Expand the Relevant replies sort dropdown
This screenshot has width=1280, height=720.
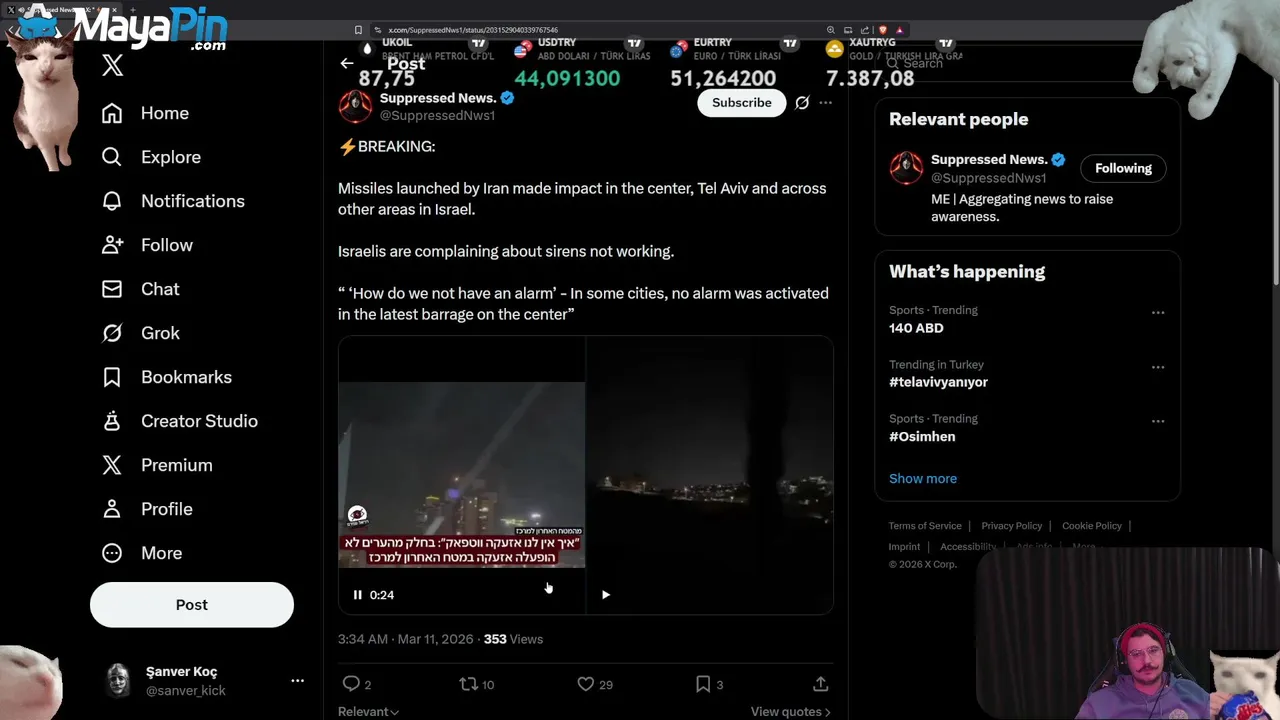[x=369, y=712]
